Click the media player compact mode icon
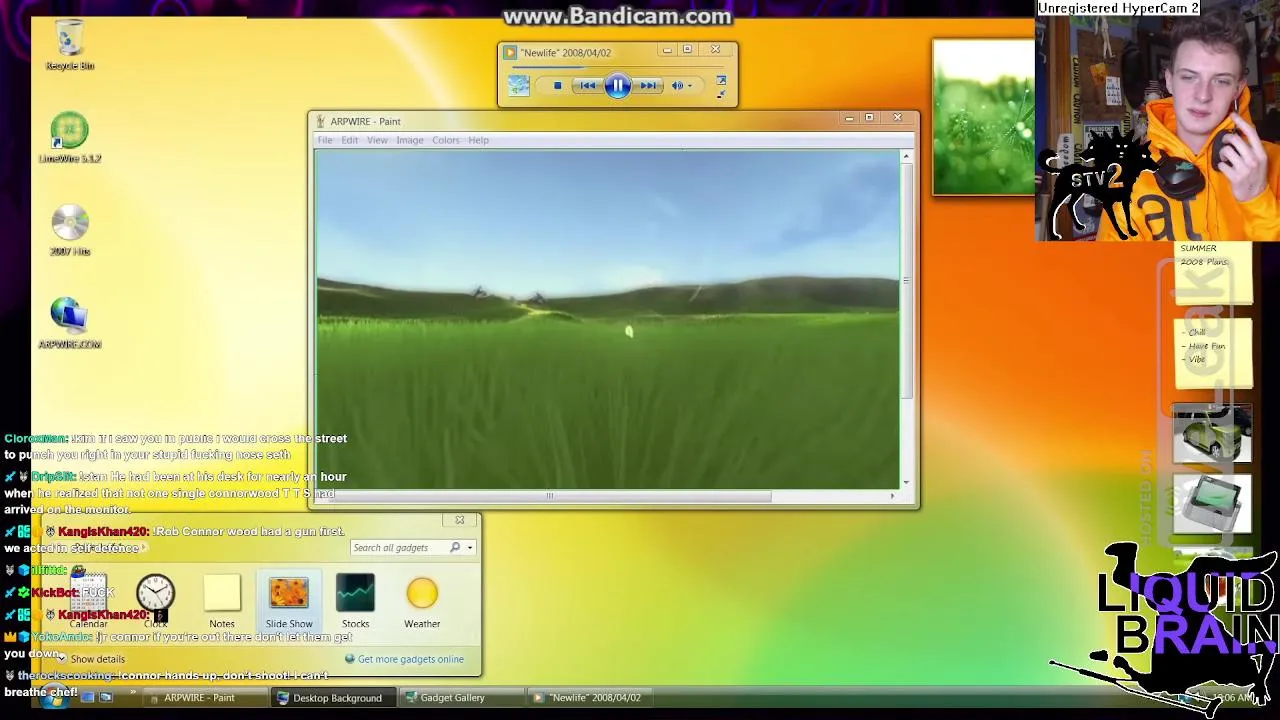The height and width of the screenshot is (720, 1280). click(721, 94)
